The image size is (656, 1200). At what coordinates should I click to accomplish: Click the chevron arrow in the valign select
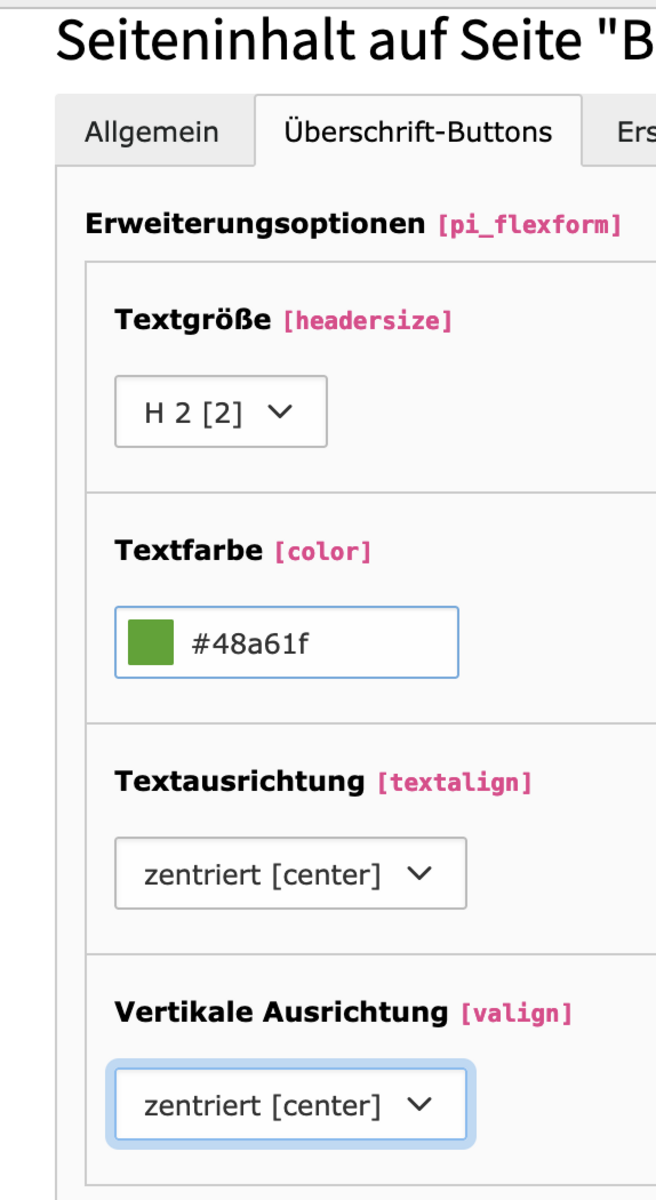(420, 1104)
